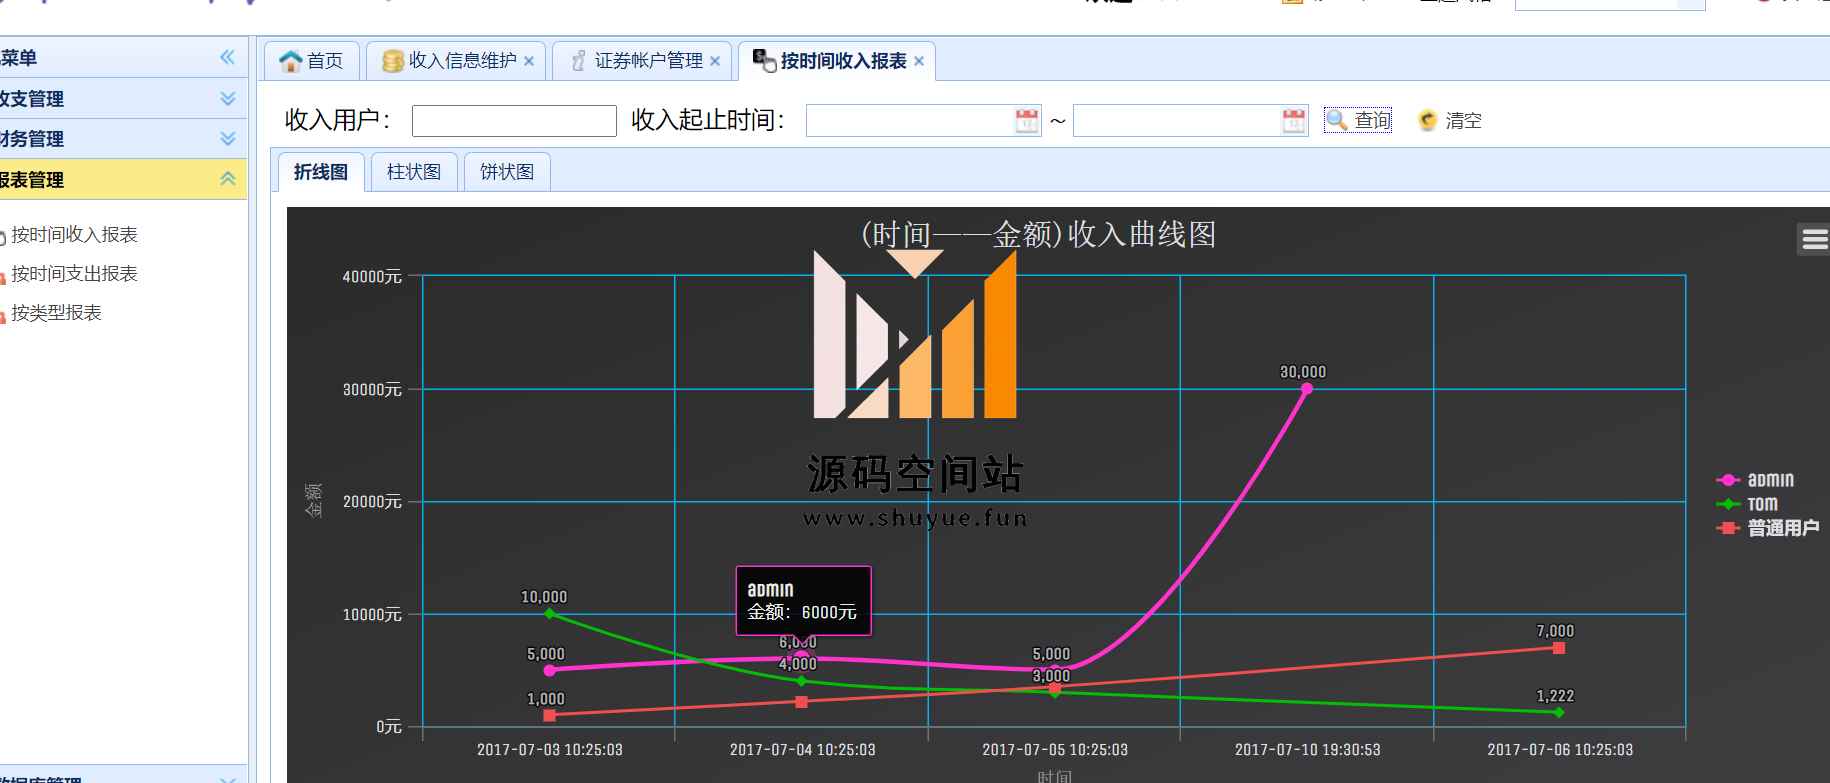Close the 证券帐户管理 tab
This screenshot has width=1830, height=783.
click(715, 61)
